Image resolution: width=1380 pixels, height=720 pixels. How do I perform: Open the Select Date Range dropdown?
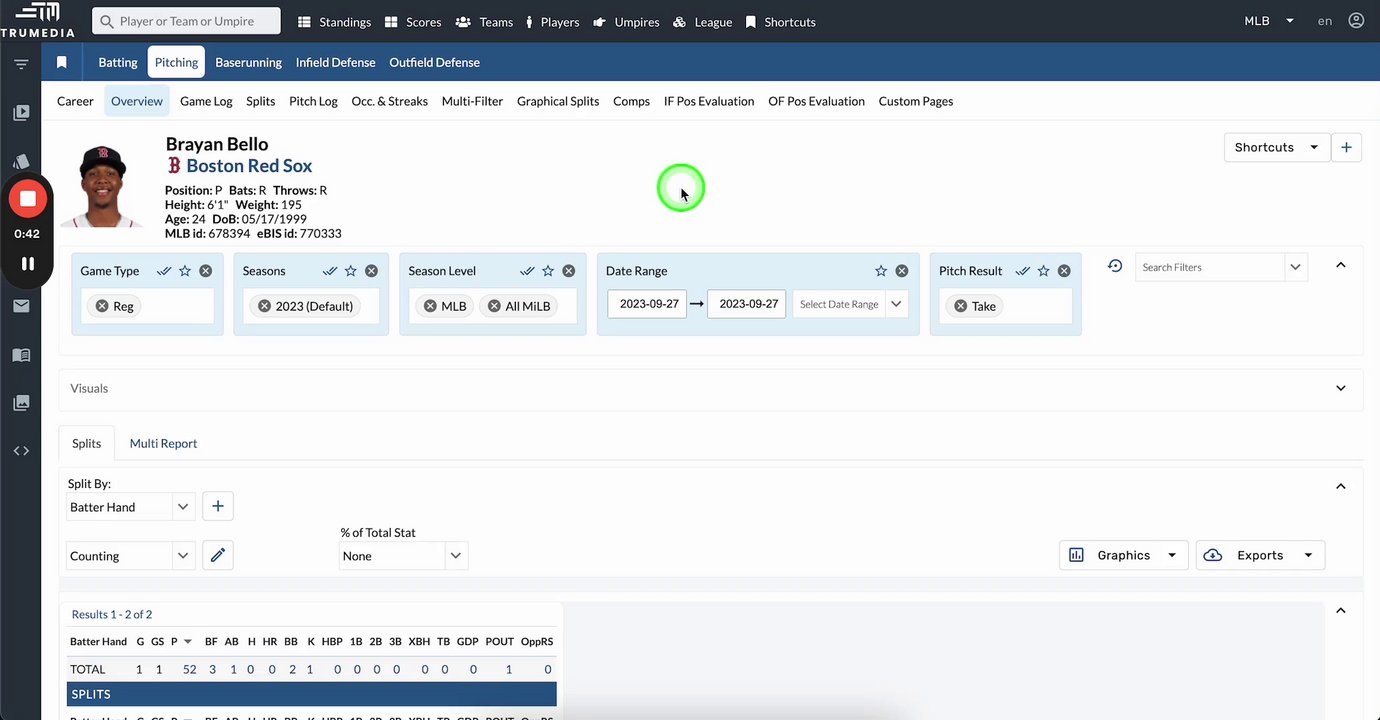coord(850,304)
